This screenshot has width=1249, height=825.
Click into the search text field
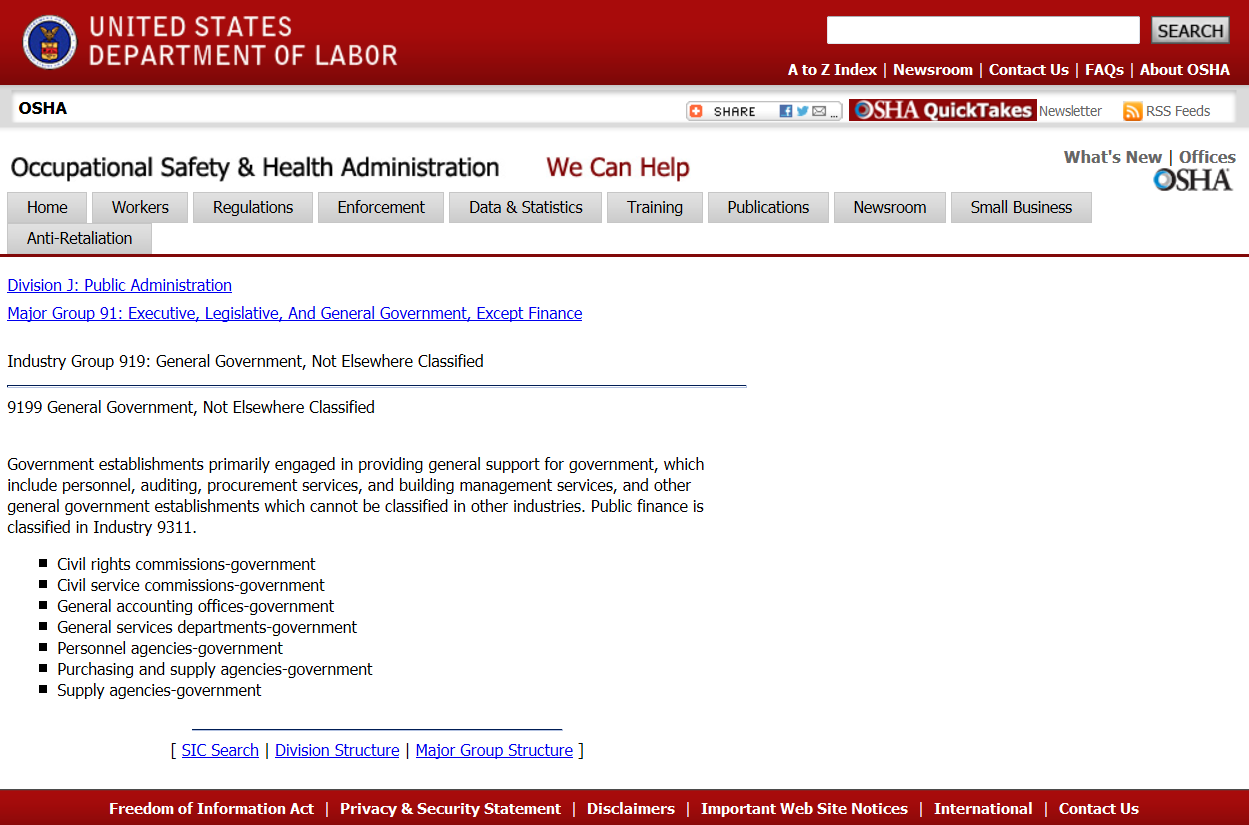[983, 30]
